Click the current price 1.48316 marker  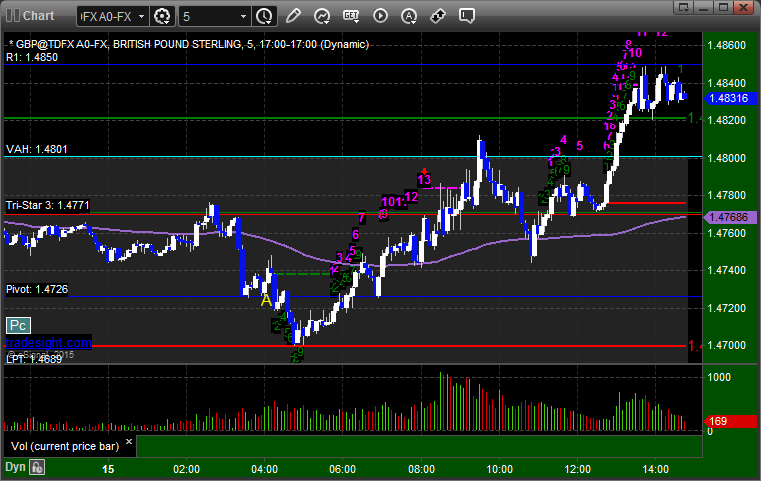point(729,98)
